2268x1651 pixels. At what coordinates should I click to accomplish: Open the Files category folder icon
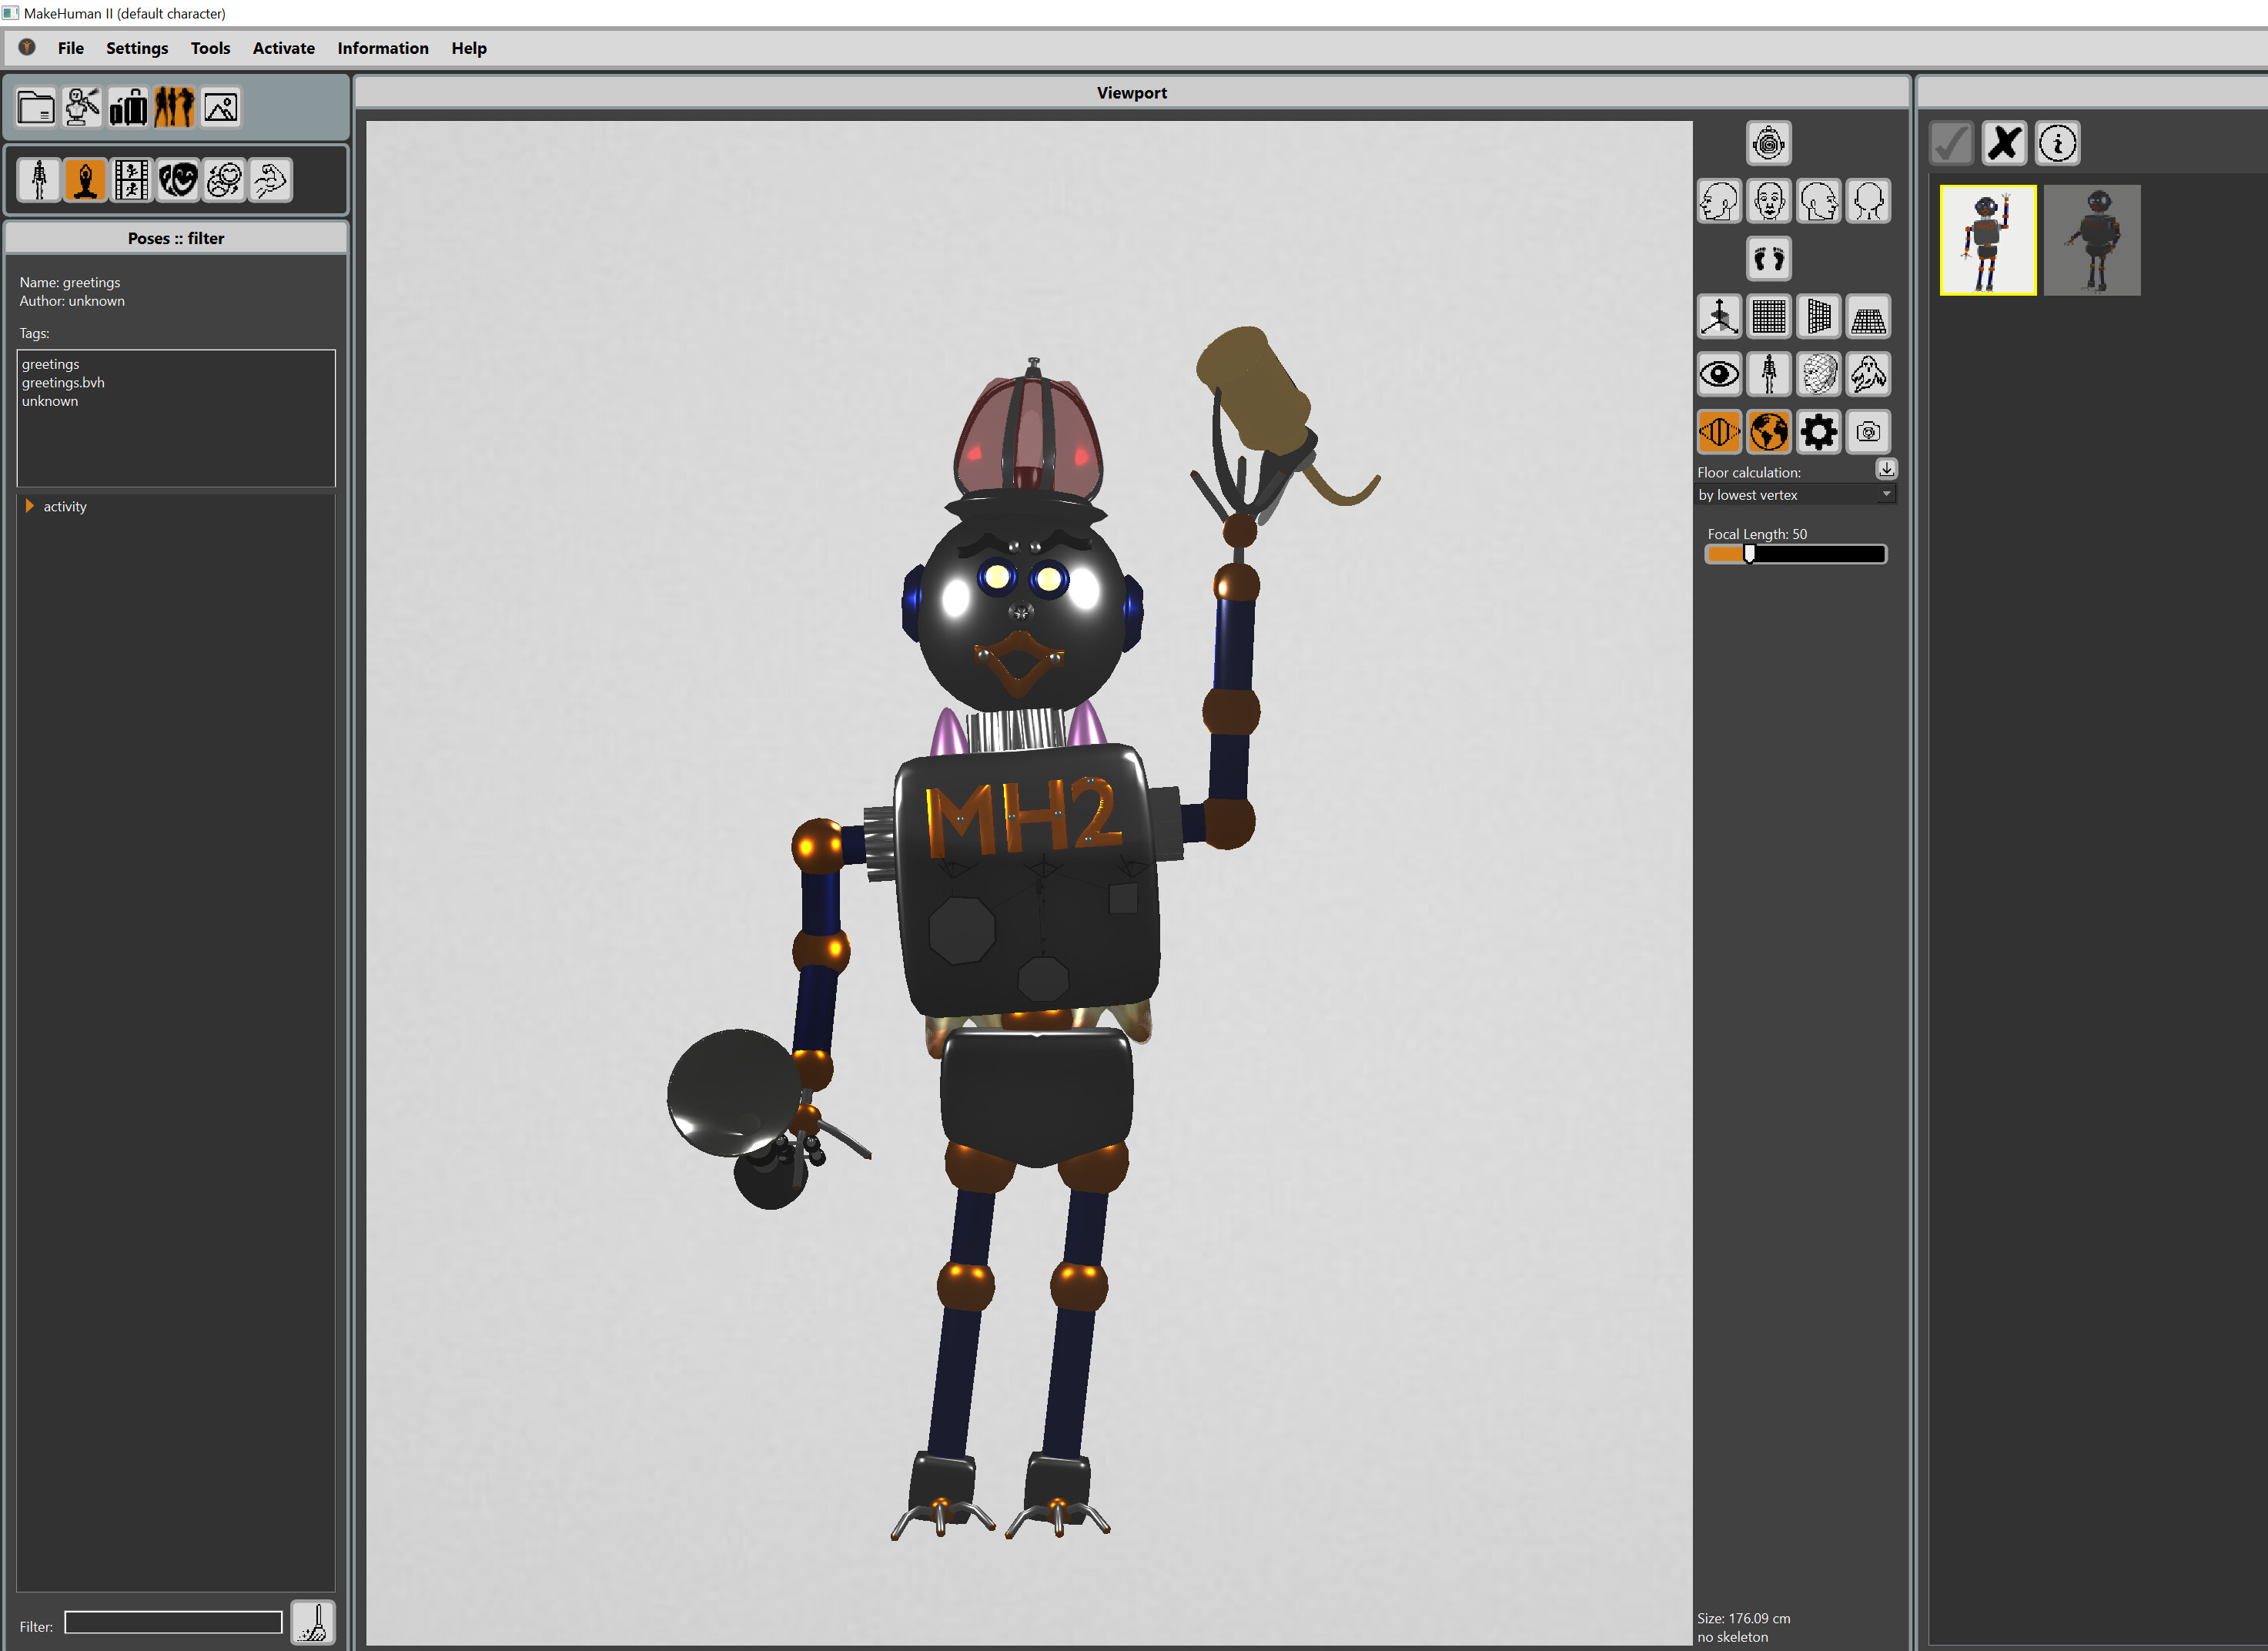pos(36,107)
